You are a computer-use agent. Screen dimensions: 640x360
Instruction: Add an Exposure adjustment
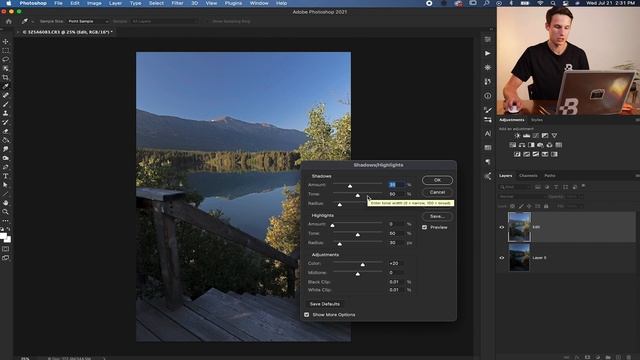tap(545, 136)
